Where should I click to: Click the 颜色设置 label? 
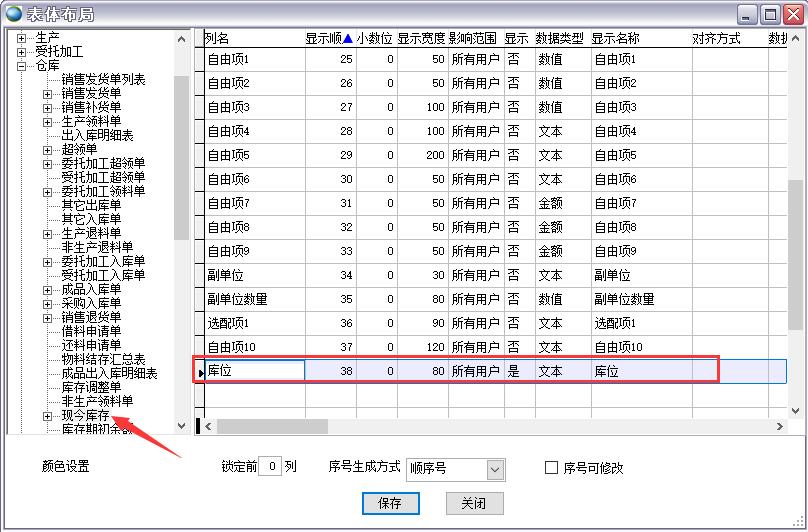pos(65,467)
